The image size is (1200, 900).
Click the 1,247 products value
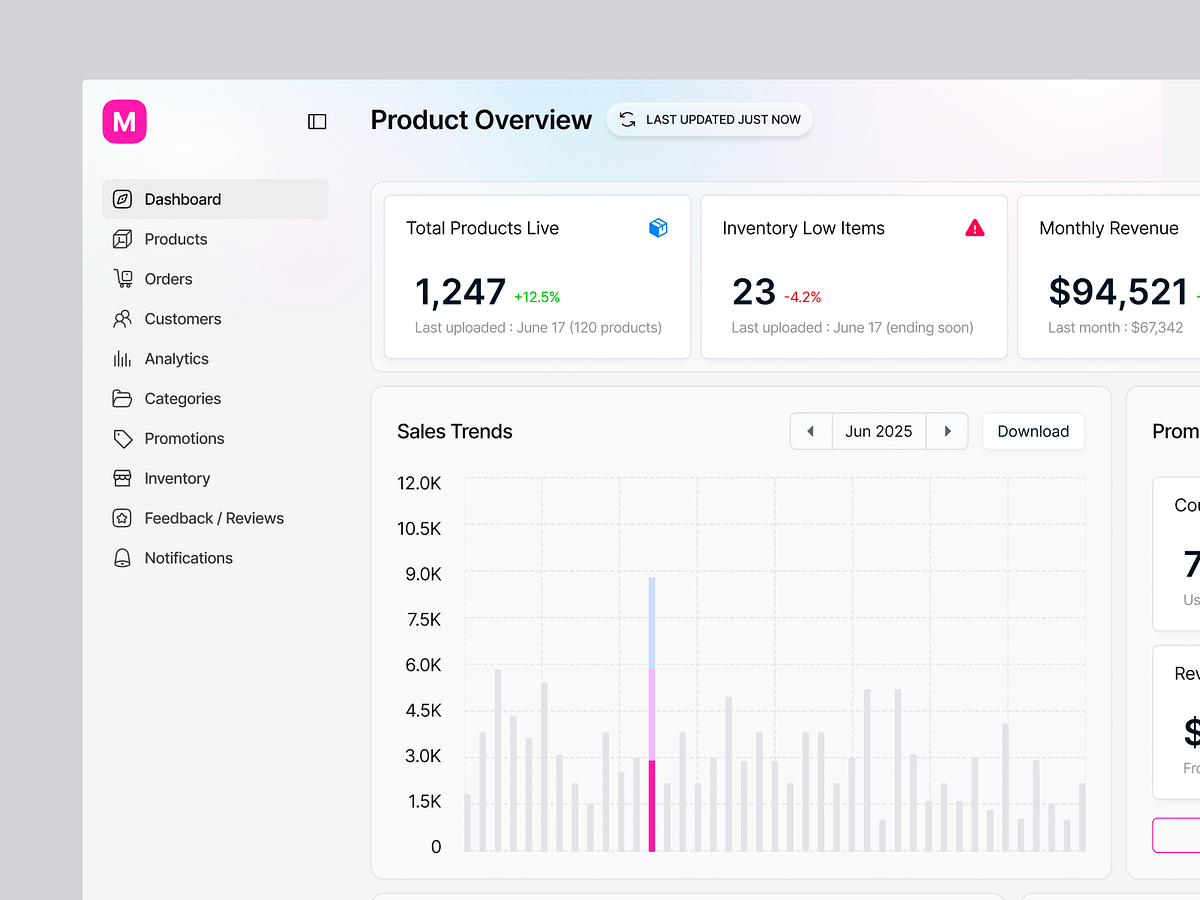(460, 292)
